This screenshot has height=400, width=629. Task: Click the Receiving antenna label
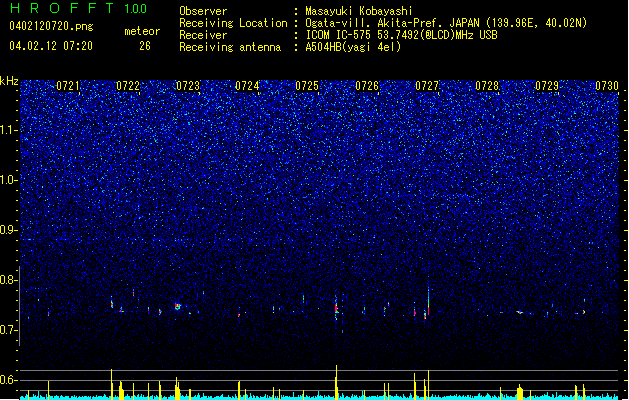pyautogui.click(x=230, y=47)
